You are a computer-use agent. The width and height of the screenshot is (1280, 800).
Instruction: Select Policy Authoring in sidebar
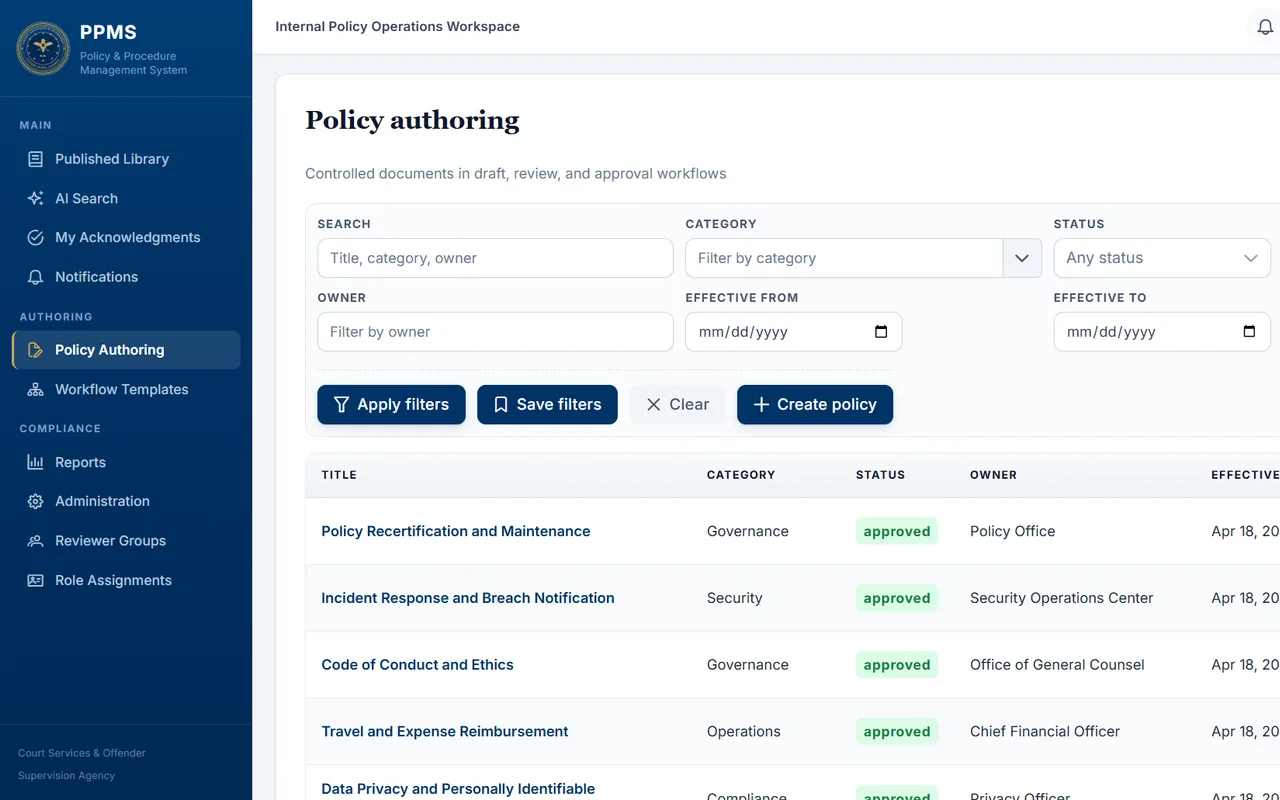coord(126,350)
